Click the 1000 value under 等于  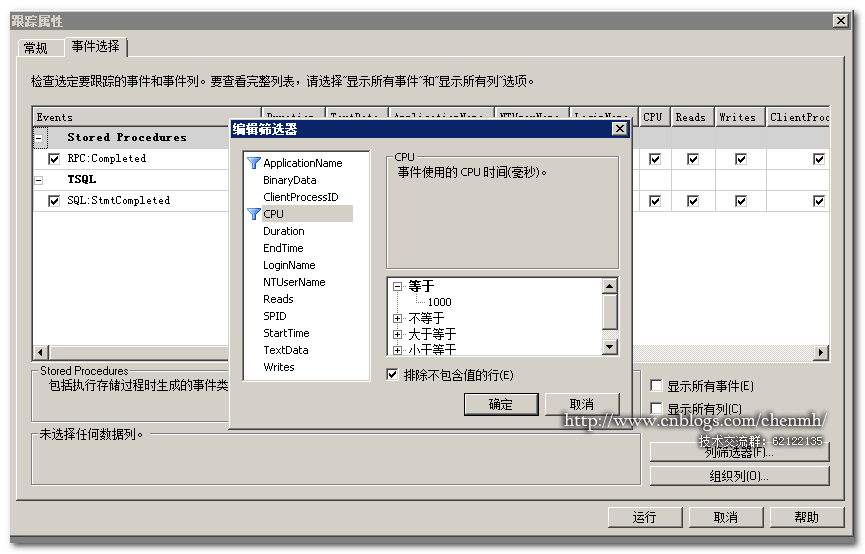click(x=439, y=302)
